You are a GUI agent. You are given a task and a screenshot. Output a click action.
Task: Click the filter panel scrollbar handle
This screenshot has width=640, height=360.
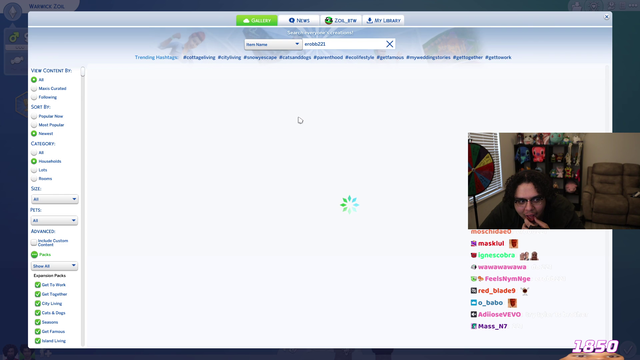coord(82,72)
